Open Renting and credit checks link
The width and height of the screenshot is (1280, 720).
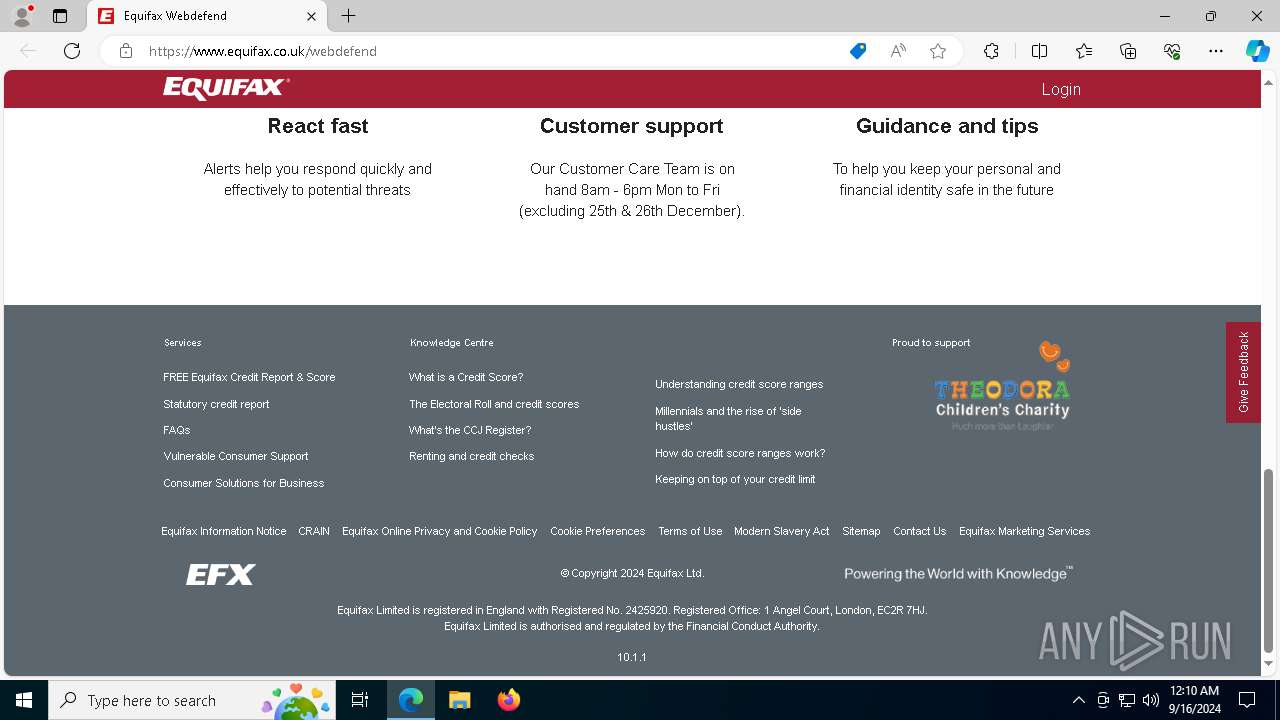[x=471, y=456]
